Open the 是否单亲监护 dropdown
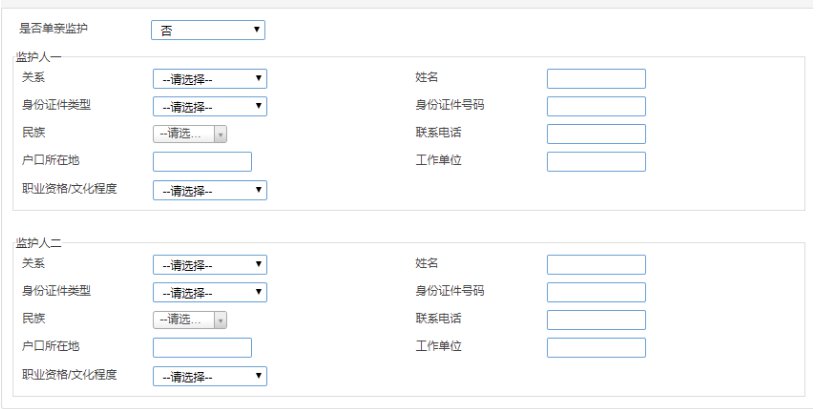 point(208,30)
